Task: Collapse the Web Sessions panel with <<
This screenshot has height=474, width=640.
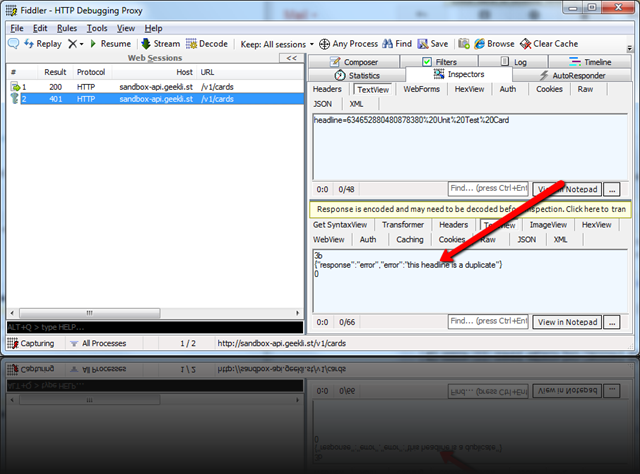Action: [x=291, y=58]
